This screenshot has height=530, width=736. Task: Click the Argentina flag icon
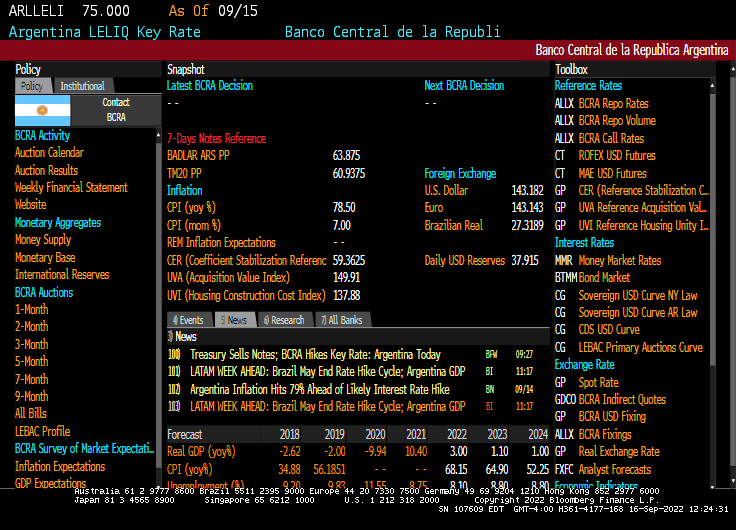43,109
